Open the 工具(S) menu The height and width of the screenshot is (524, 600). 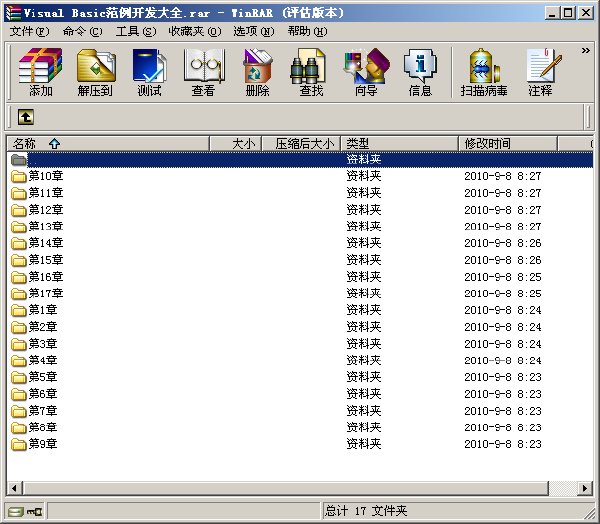pos(136,31)
